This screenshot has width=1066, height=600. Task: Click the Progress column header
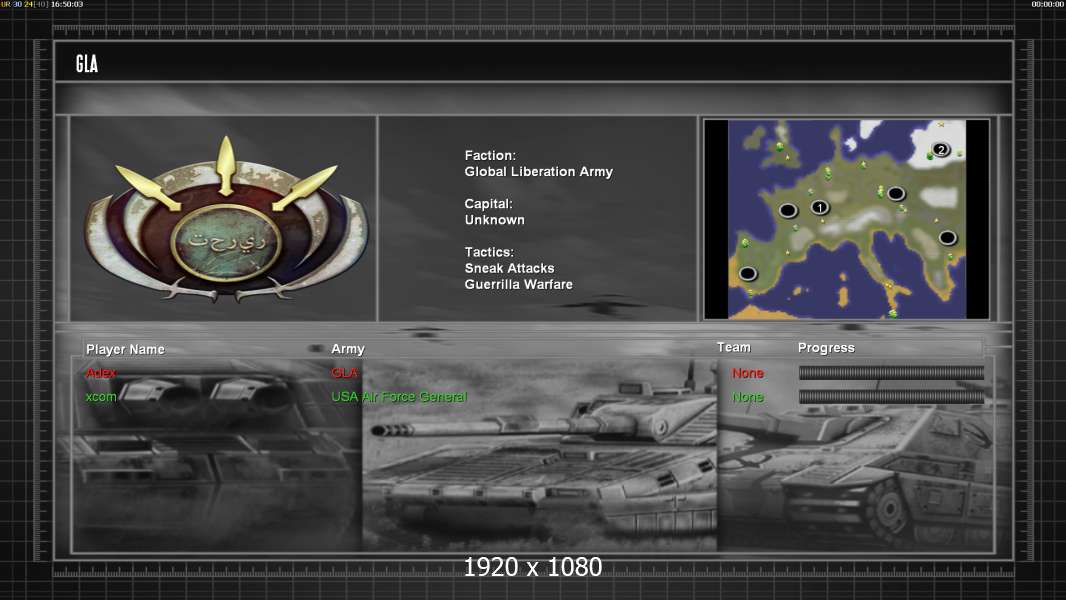pos(826,348)
